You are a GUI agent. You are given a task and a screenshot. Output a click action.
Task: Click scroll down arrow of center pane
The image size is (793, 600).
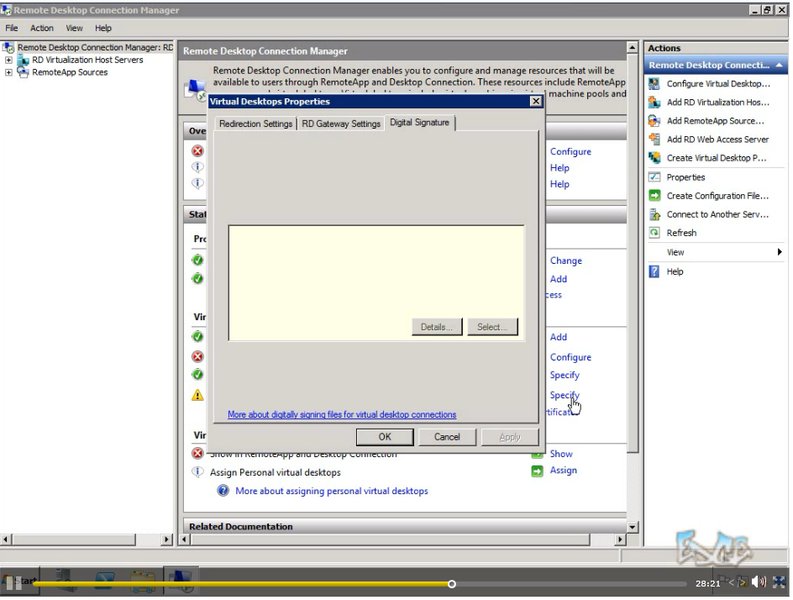coord(633,528)
